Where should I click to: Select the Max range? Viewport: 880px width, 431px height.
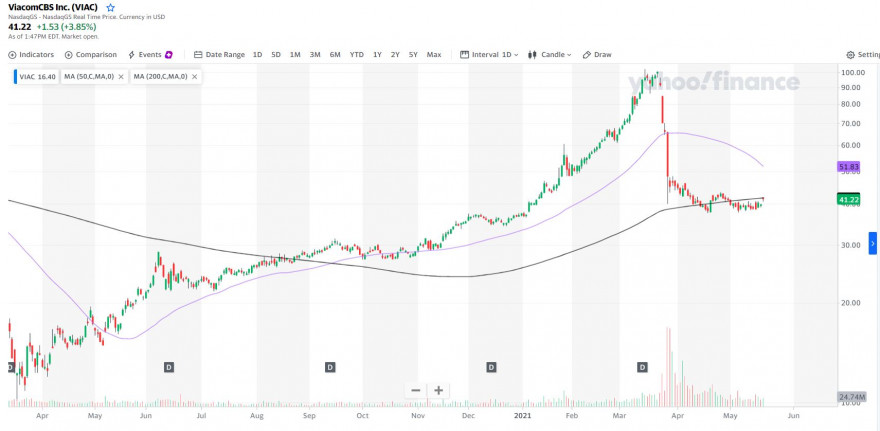[434, 54]
